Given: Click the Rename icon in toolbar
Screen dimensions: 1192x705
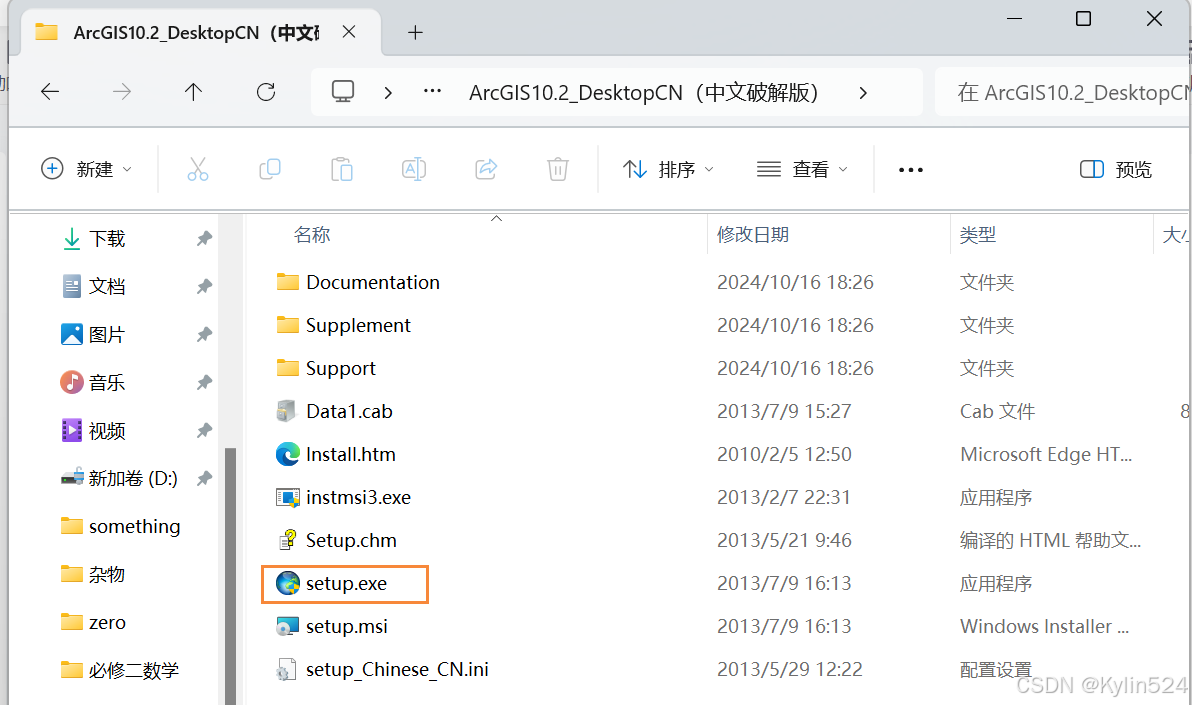Looking at the screenshot, I should pyautogui.click(x=414, y=169).
